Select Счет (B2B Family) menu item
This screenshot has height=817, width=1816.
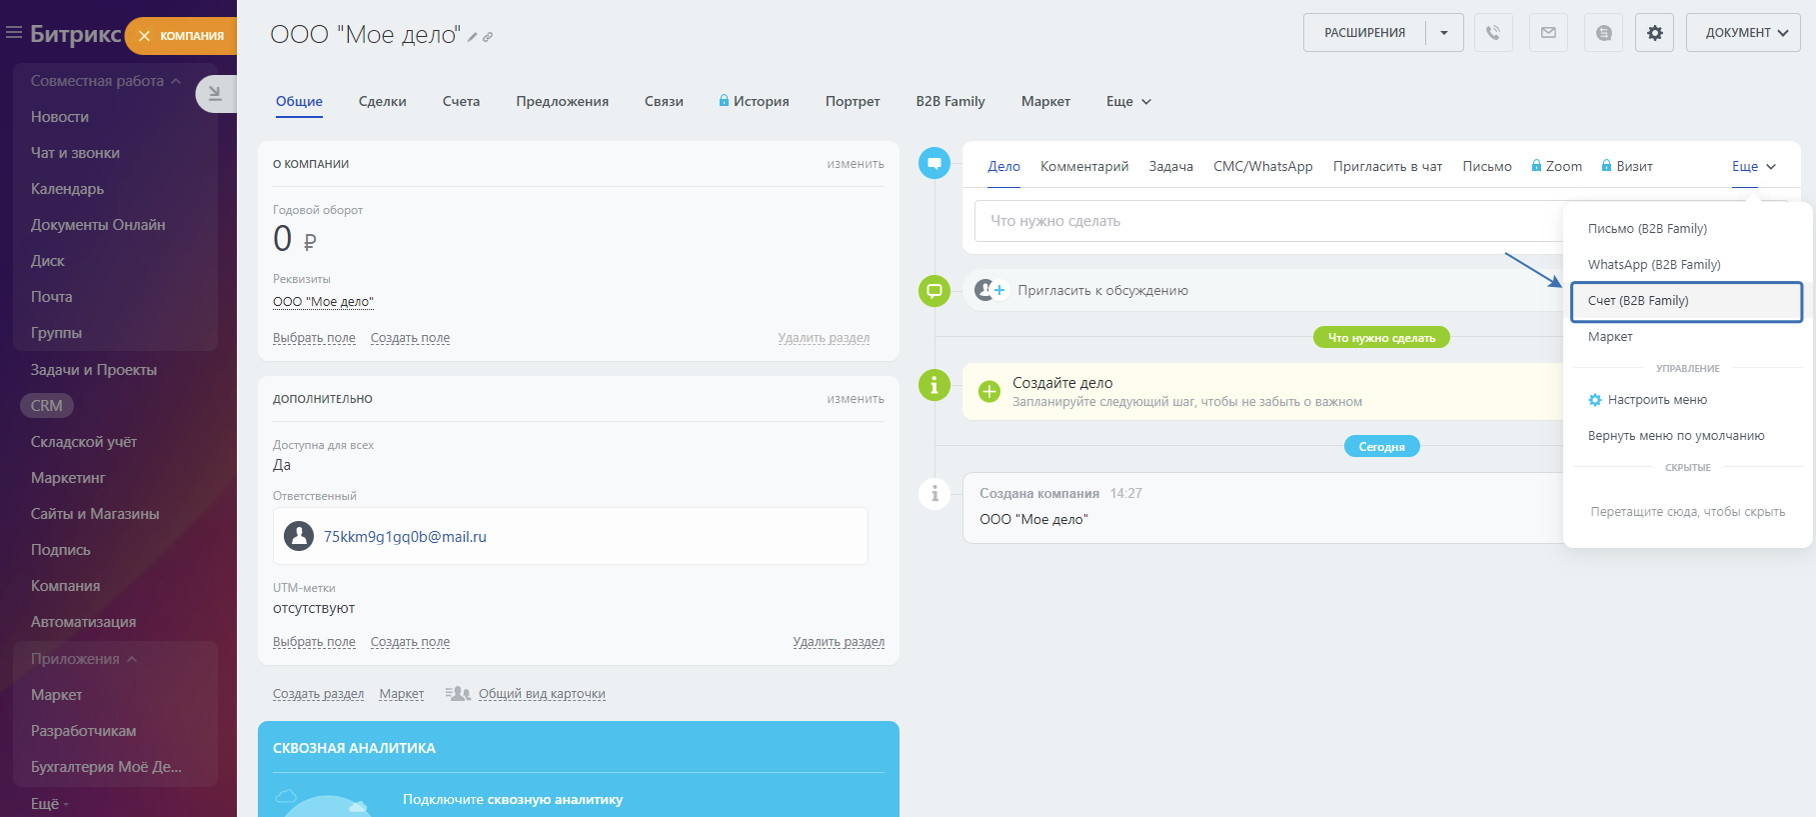click(1685, 301)
